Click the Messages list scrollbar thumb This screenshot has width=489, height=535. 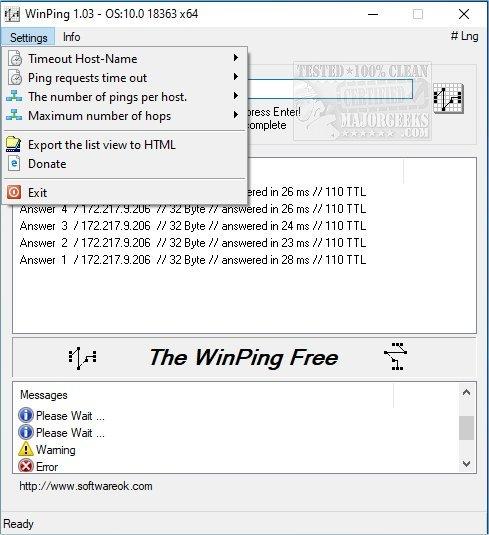point(466,428)
